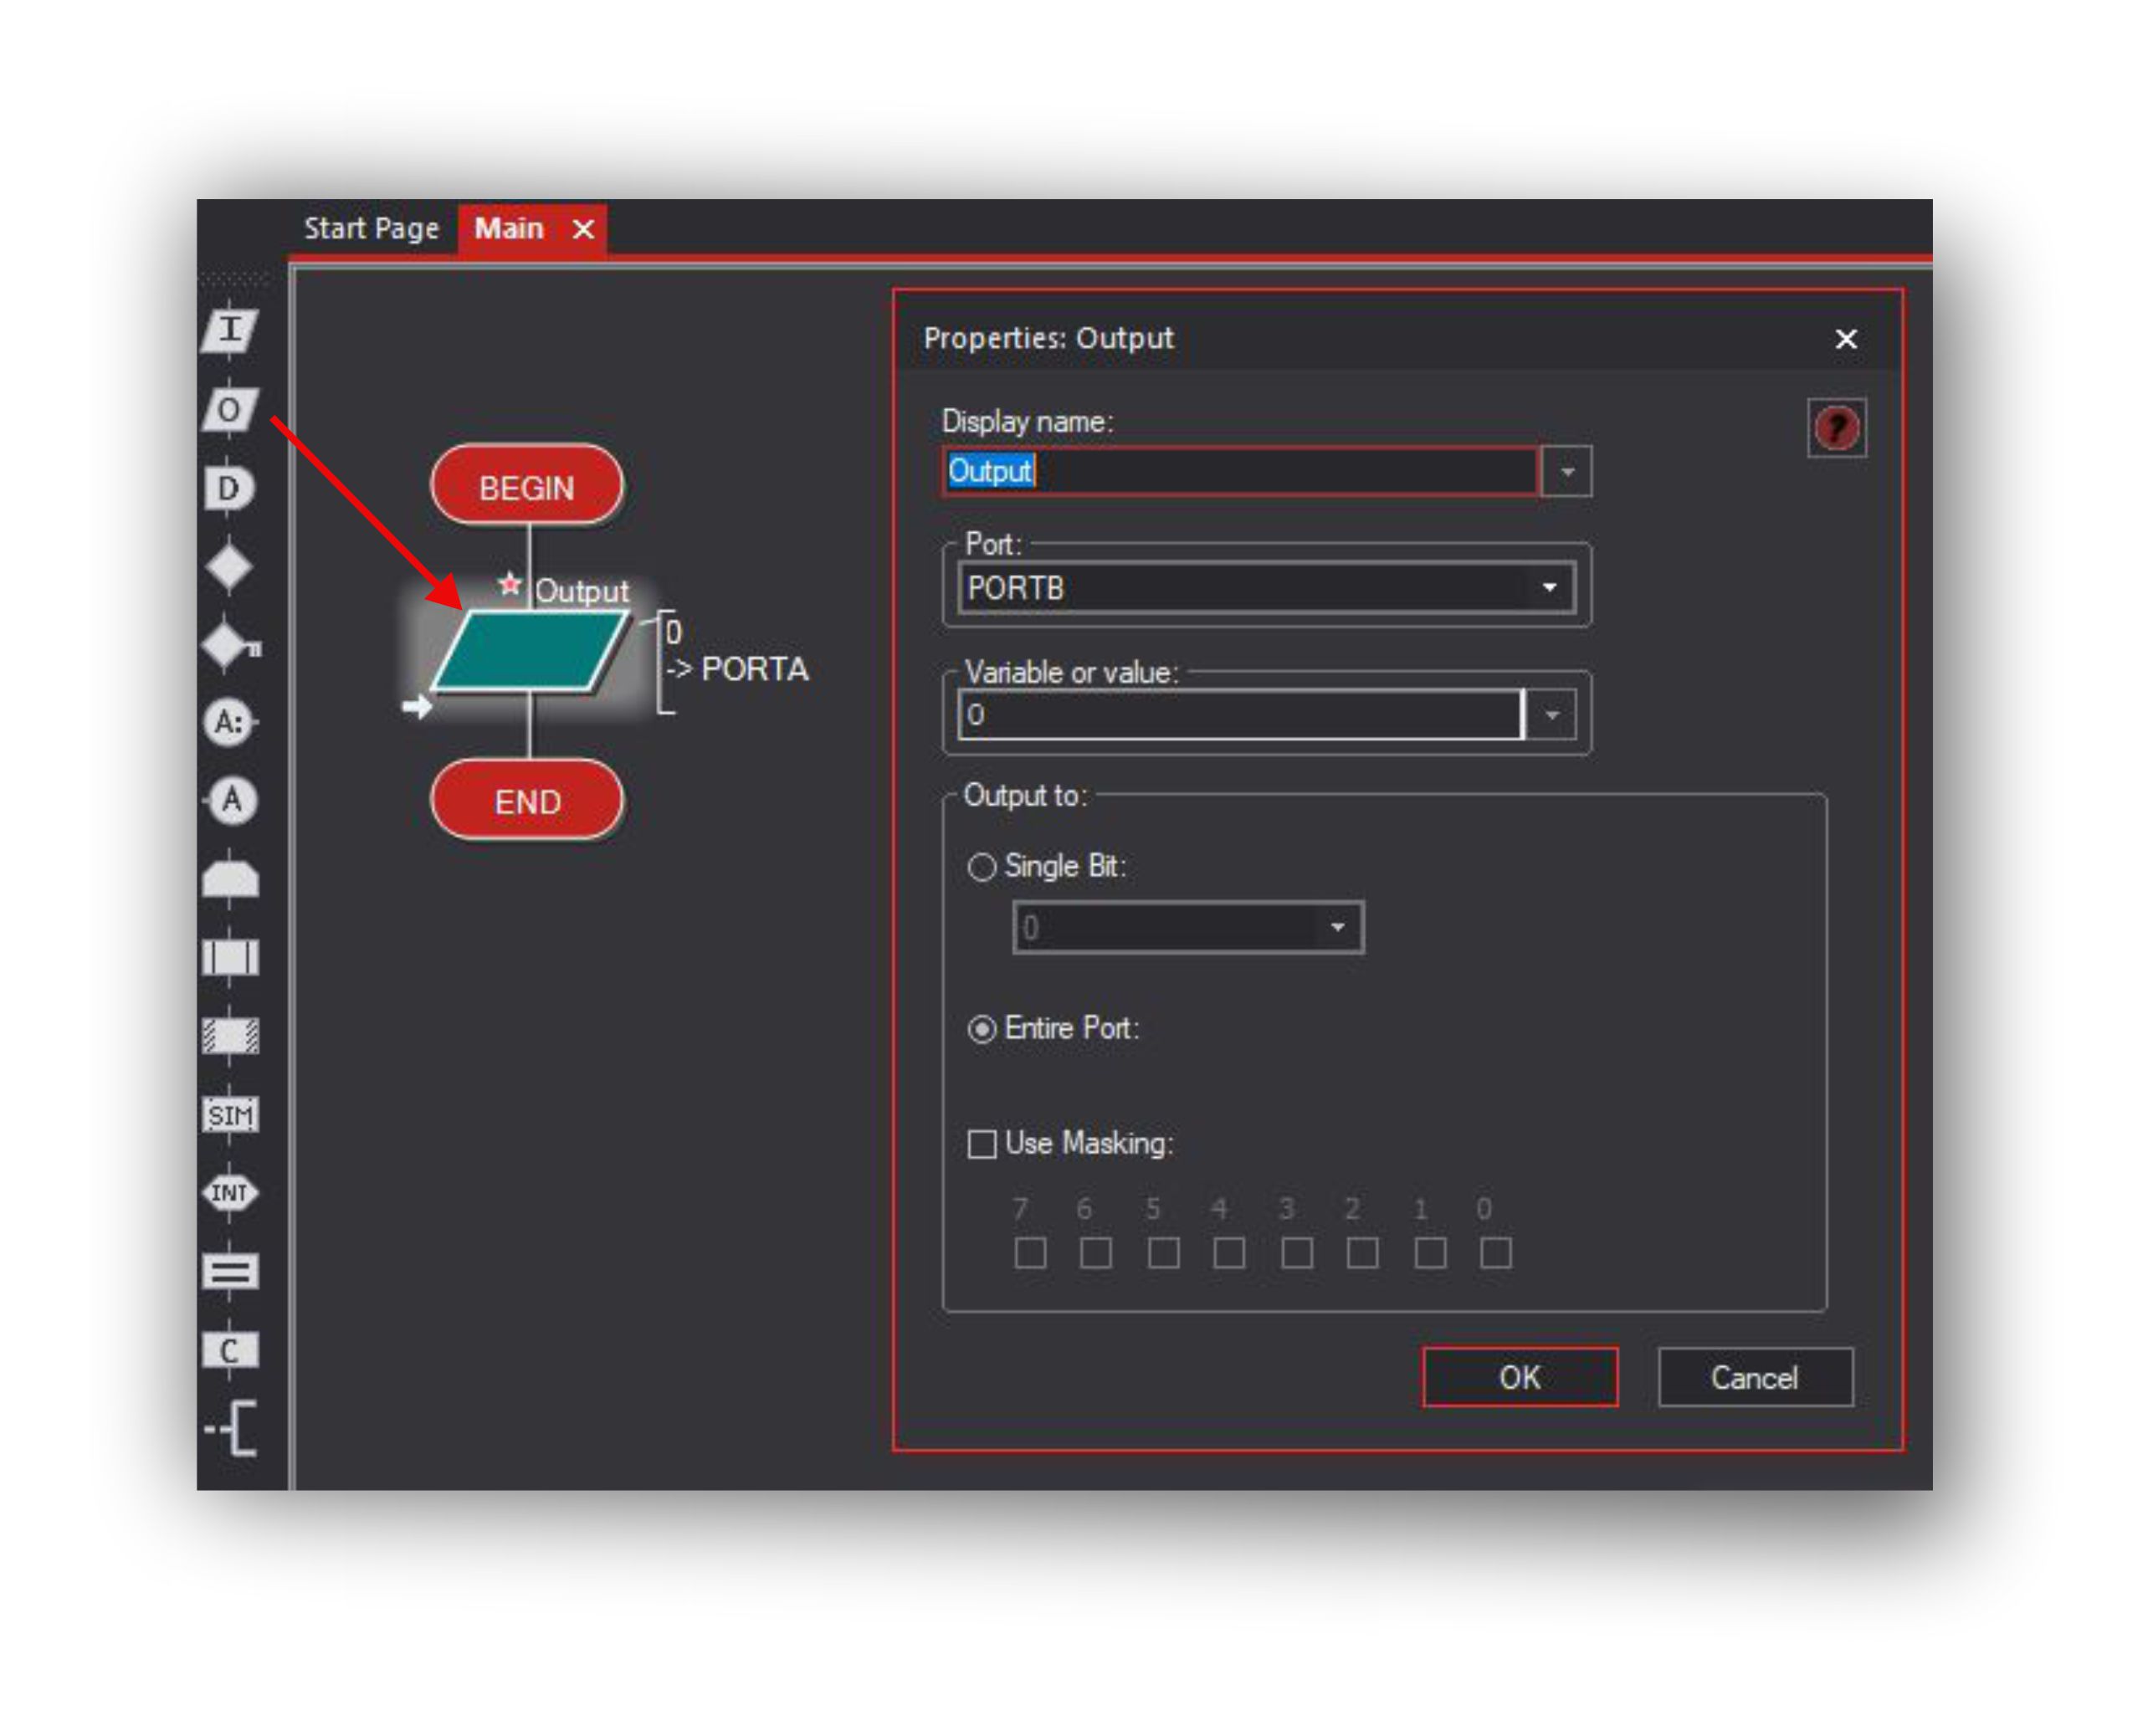Select the Switch icon in the toolbox

pos(232,645)
